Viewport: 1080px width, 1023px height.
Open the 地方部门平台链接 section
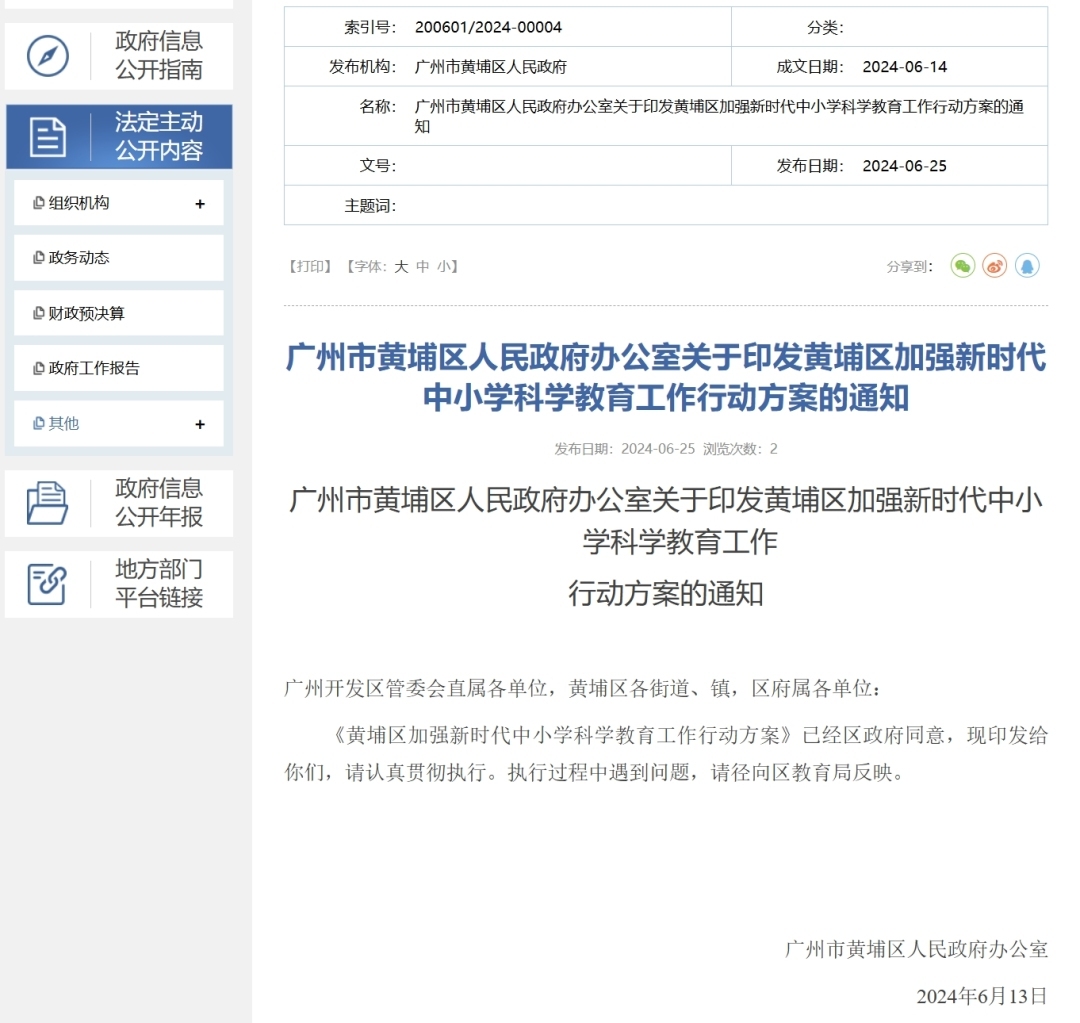point(159,584)
